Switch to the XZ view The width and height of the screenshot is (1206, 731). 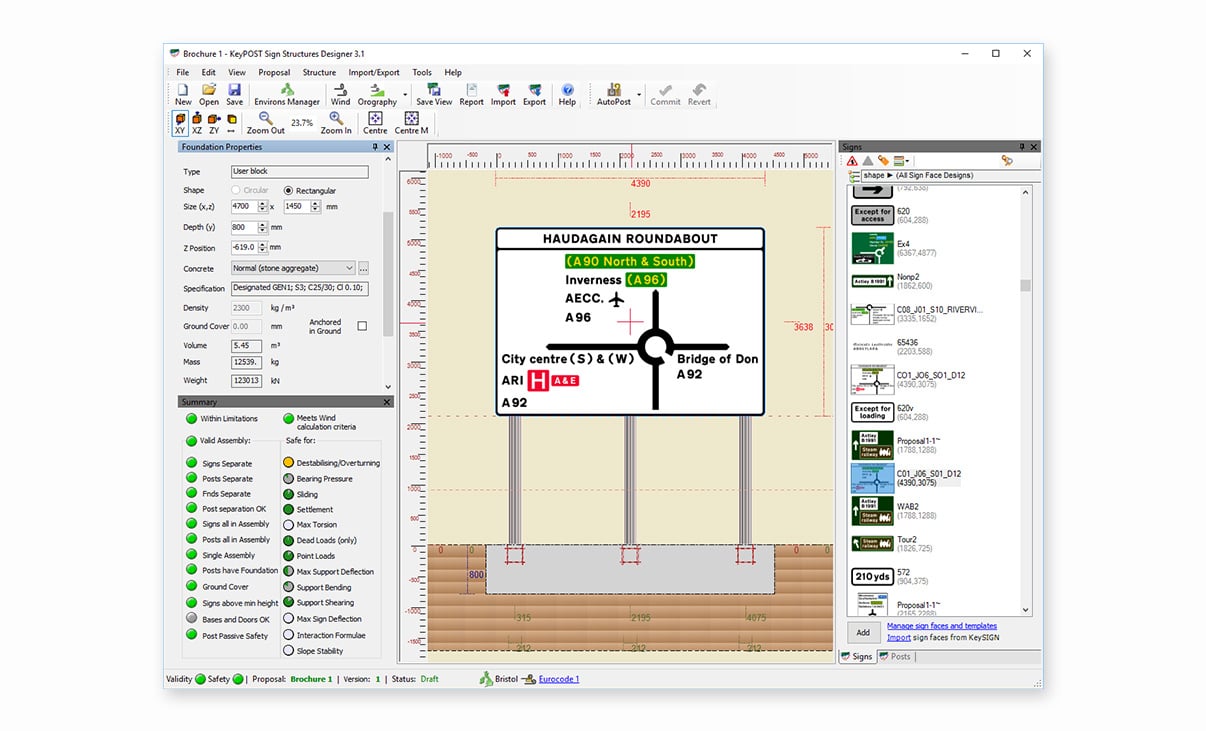tap(197, 124)
